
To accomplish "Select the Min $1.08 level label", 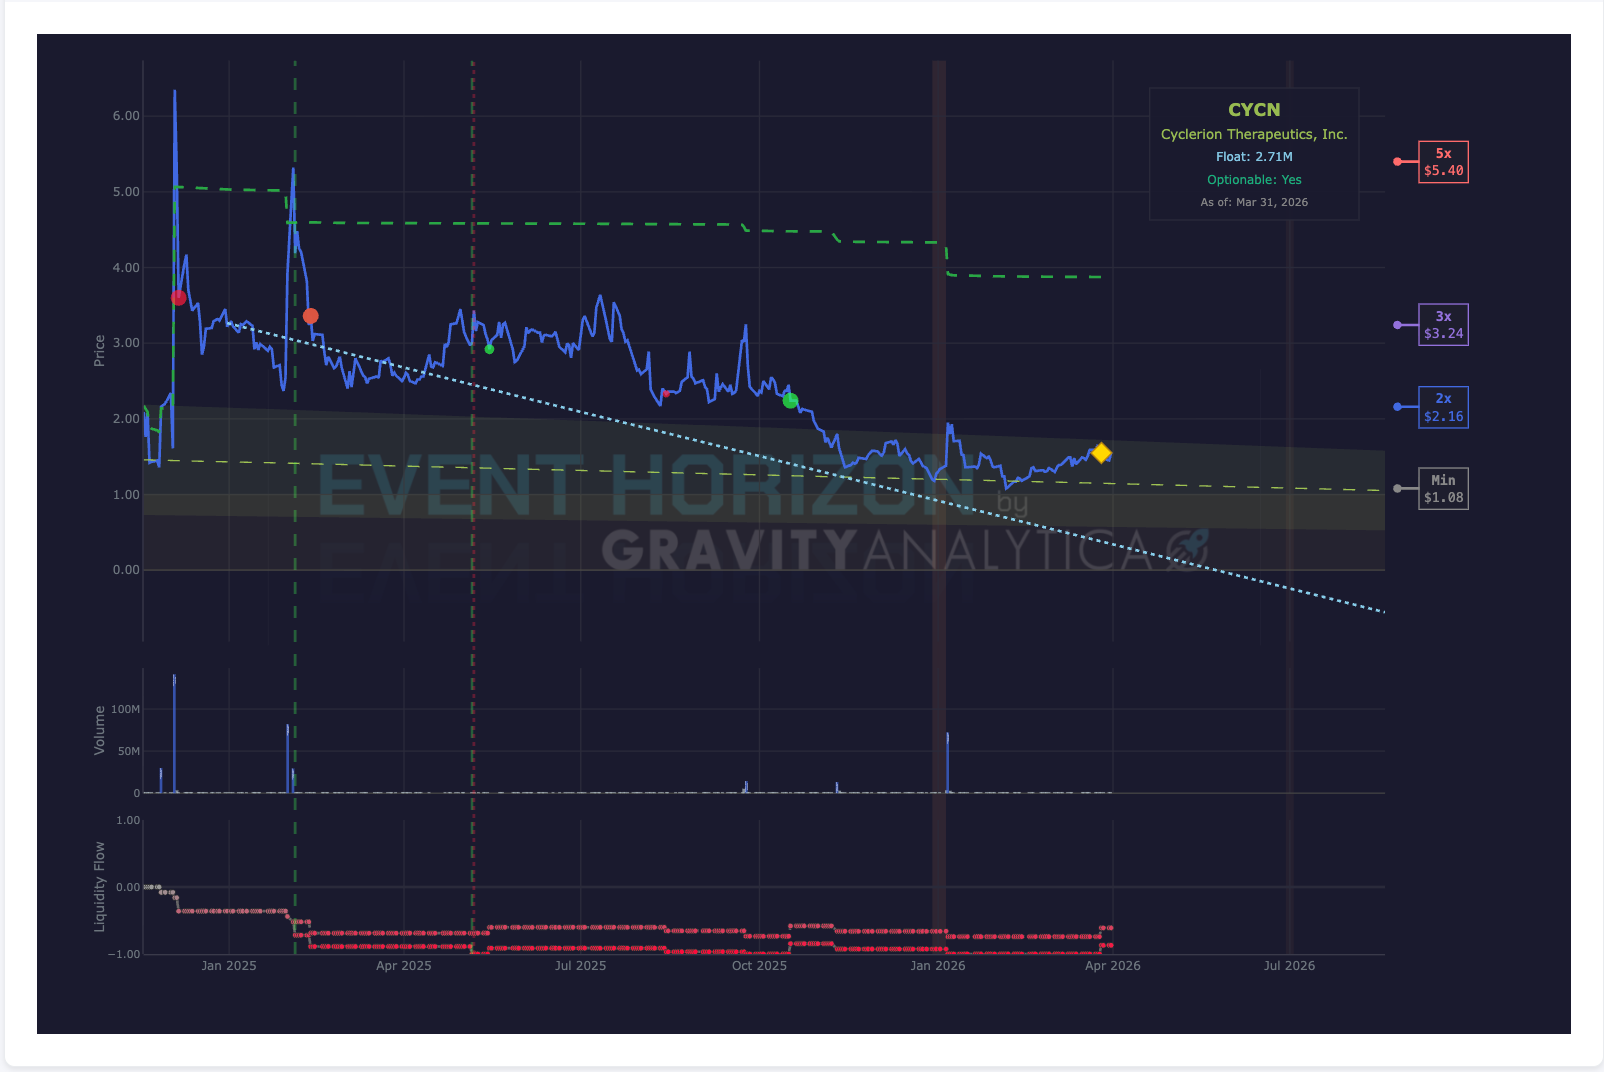I will point(1443,489).
